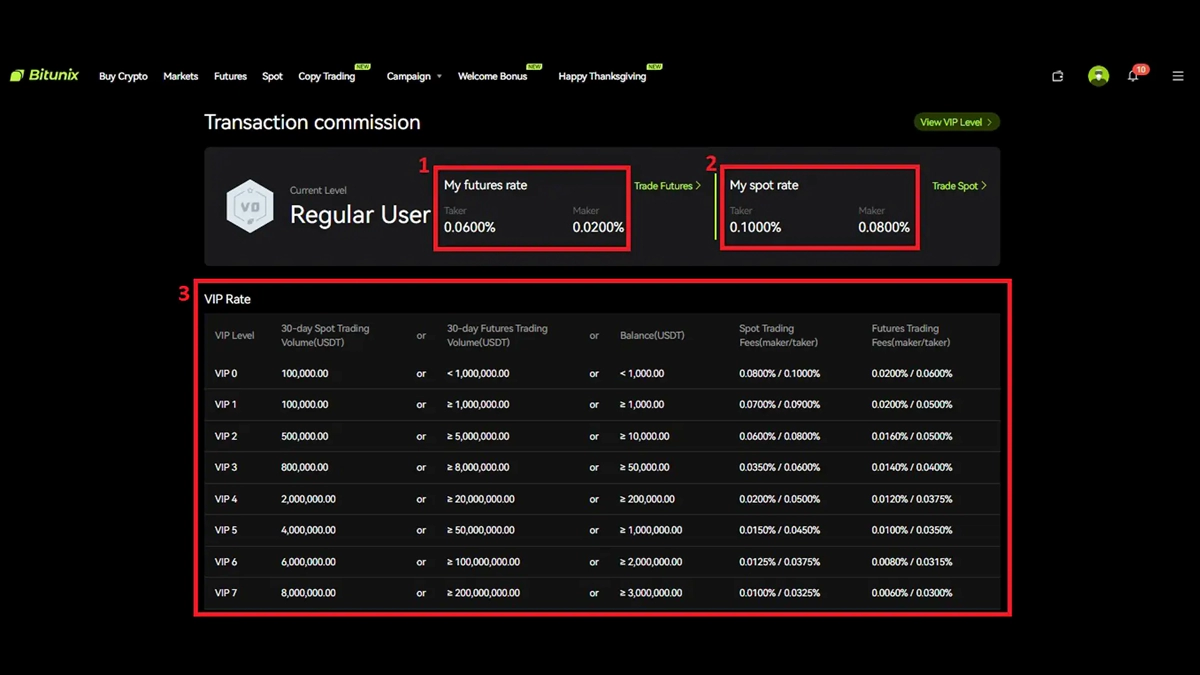This screenshot has height=675, width=1200.
Task: Click the green user avatar icon
Action: (x=1098, y=76)
